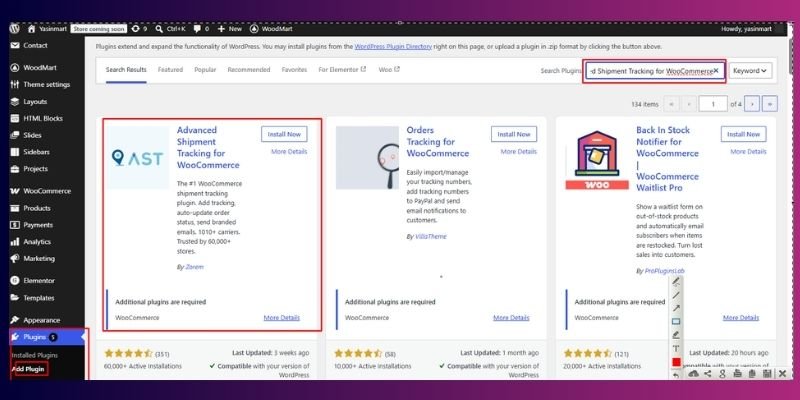The image size is (800, 400).
Task: Open the updates icon showing 9
Action: (139, 29)
